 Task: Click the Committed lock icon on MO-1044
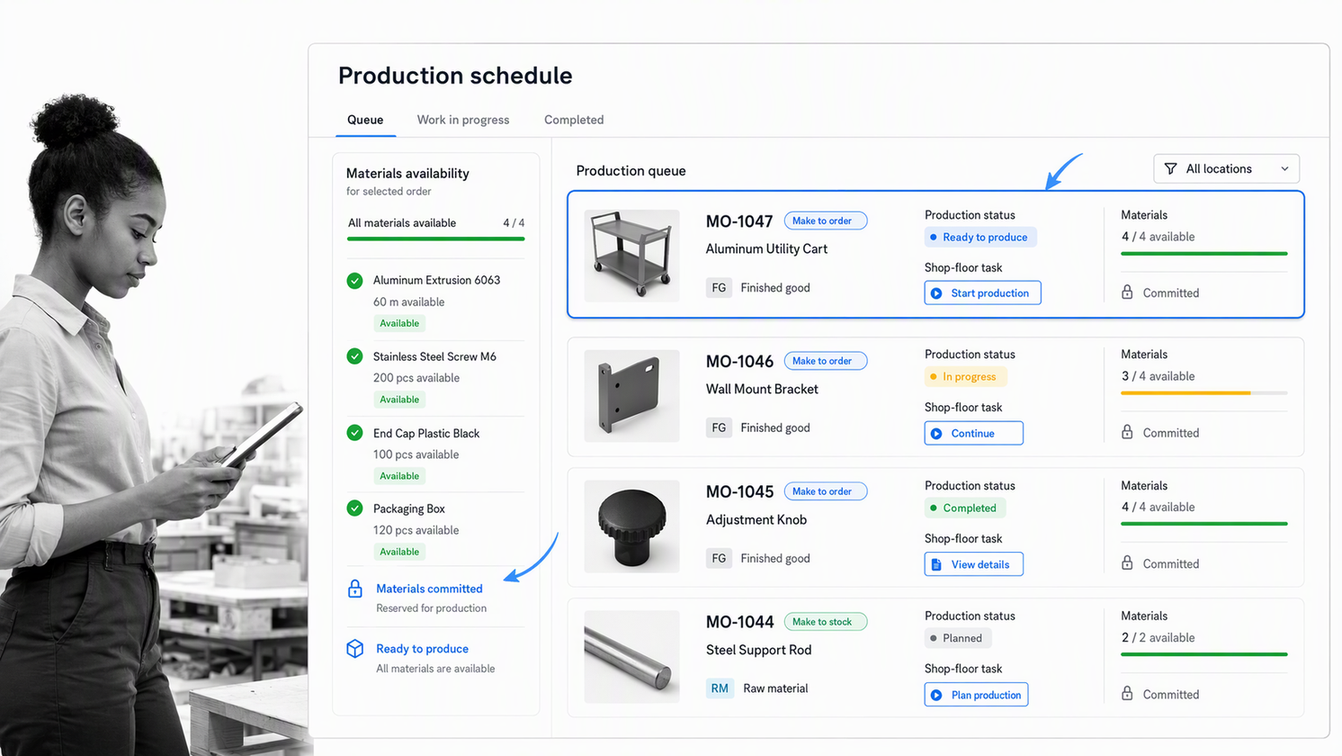pos(1127,694)
